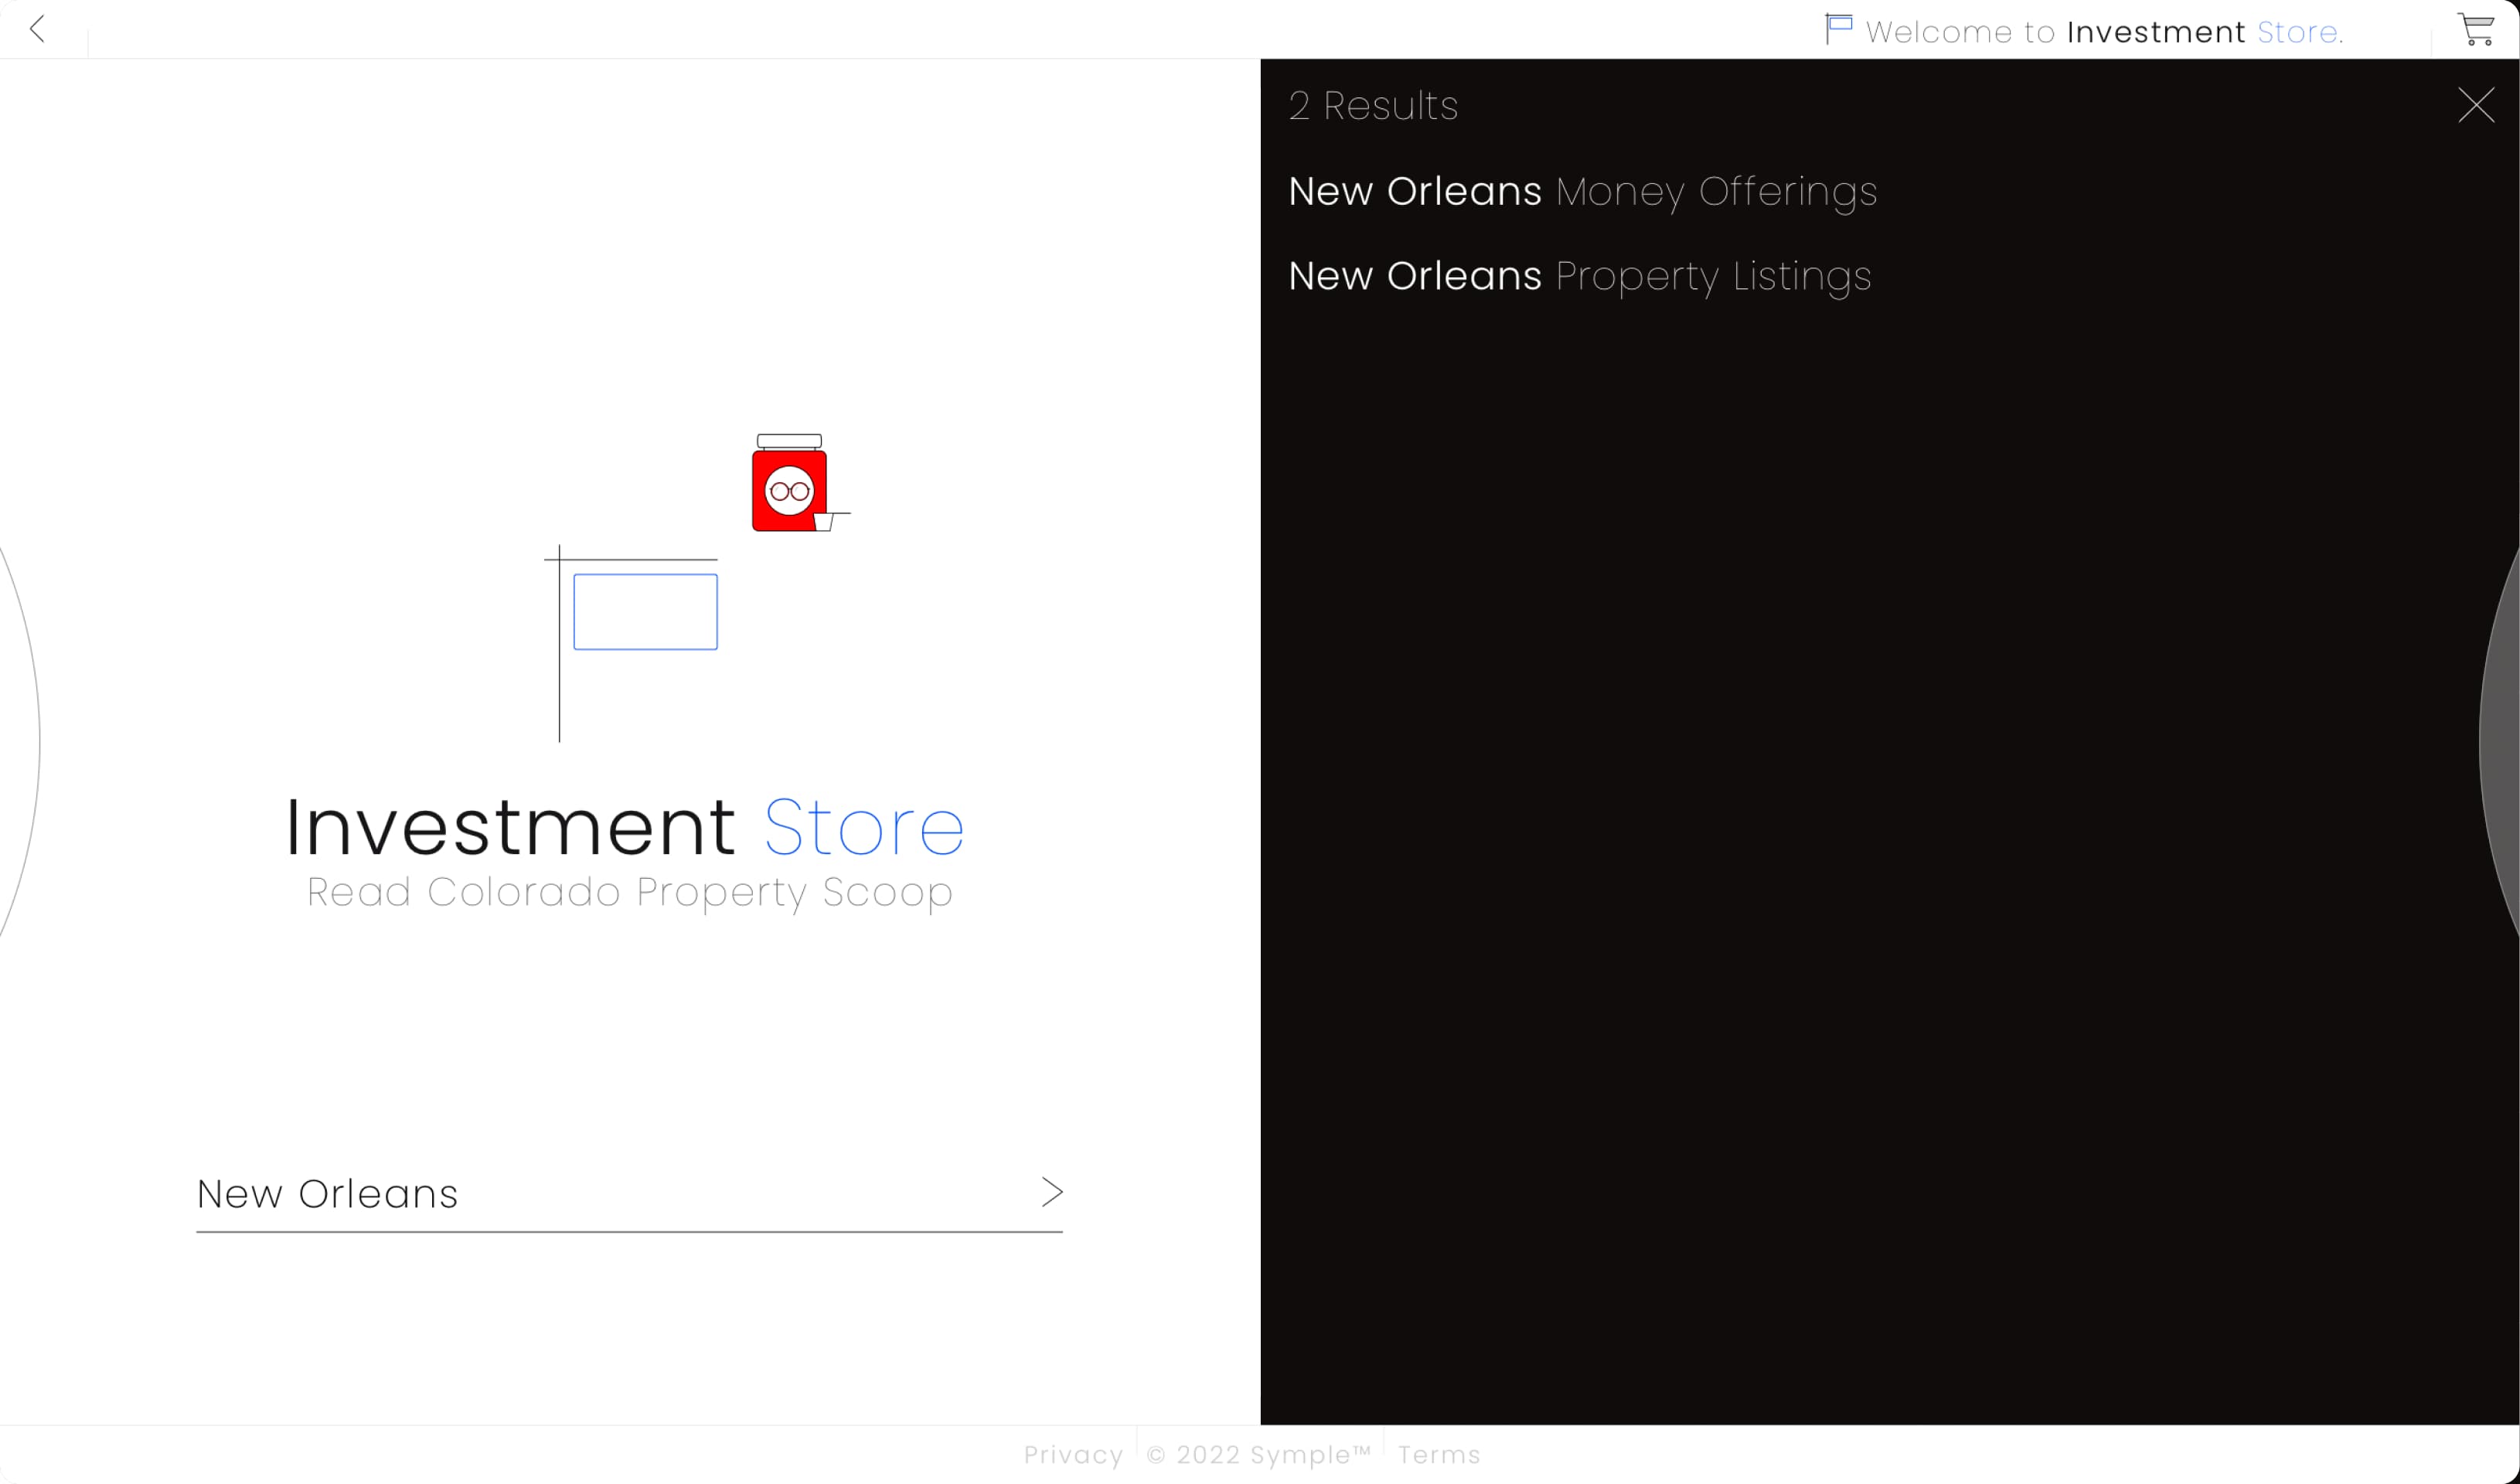
Task: Open the Privacy link in the footer
Action: click(1072, 1455)
